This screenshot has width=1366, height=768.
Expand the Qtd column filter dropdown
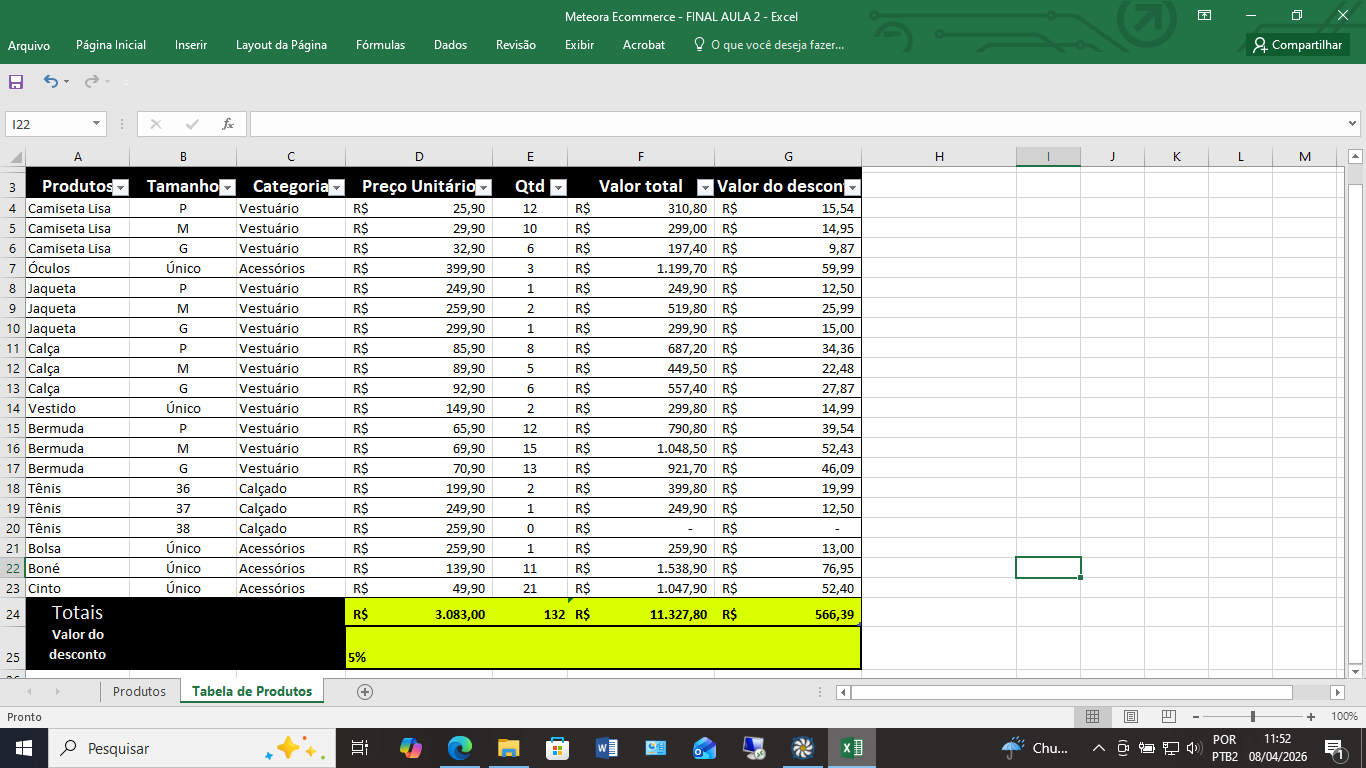click(x=558, y=187)
